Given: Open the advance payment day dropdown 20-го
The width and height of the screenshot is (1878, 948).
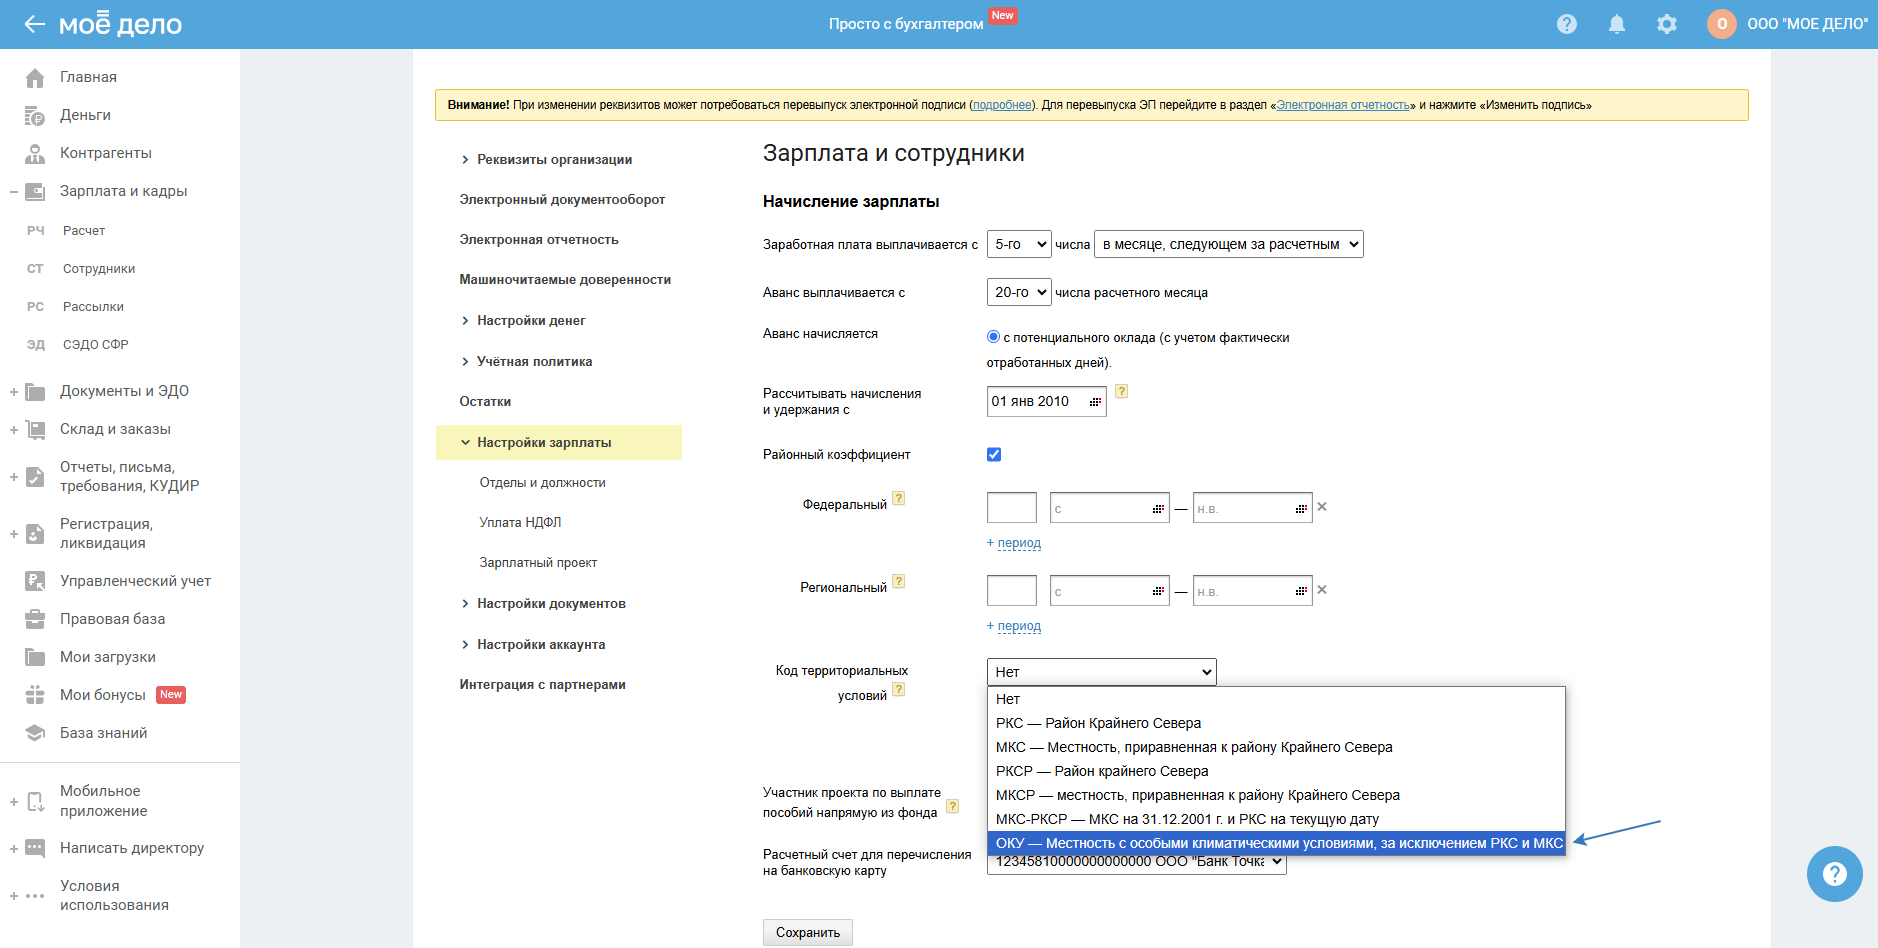Looking at the screenshot, I should coord(1019,292).
